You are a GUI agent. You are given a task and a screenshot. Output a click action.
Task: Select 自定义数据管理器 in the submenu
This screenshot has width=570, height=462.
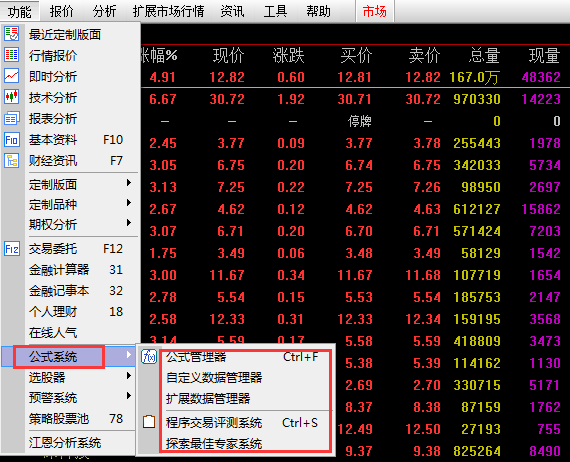click(214, 378)
